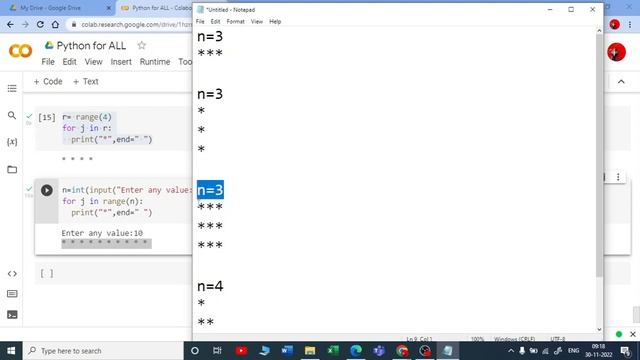Open Excel from the taskbar
The width and height of the screenshot is (640, 360).
pos(333,351)
